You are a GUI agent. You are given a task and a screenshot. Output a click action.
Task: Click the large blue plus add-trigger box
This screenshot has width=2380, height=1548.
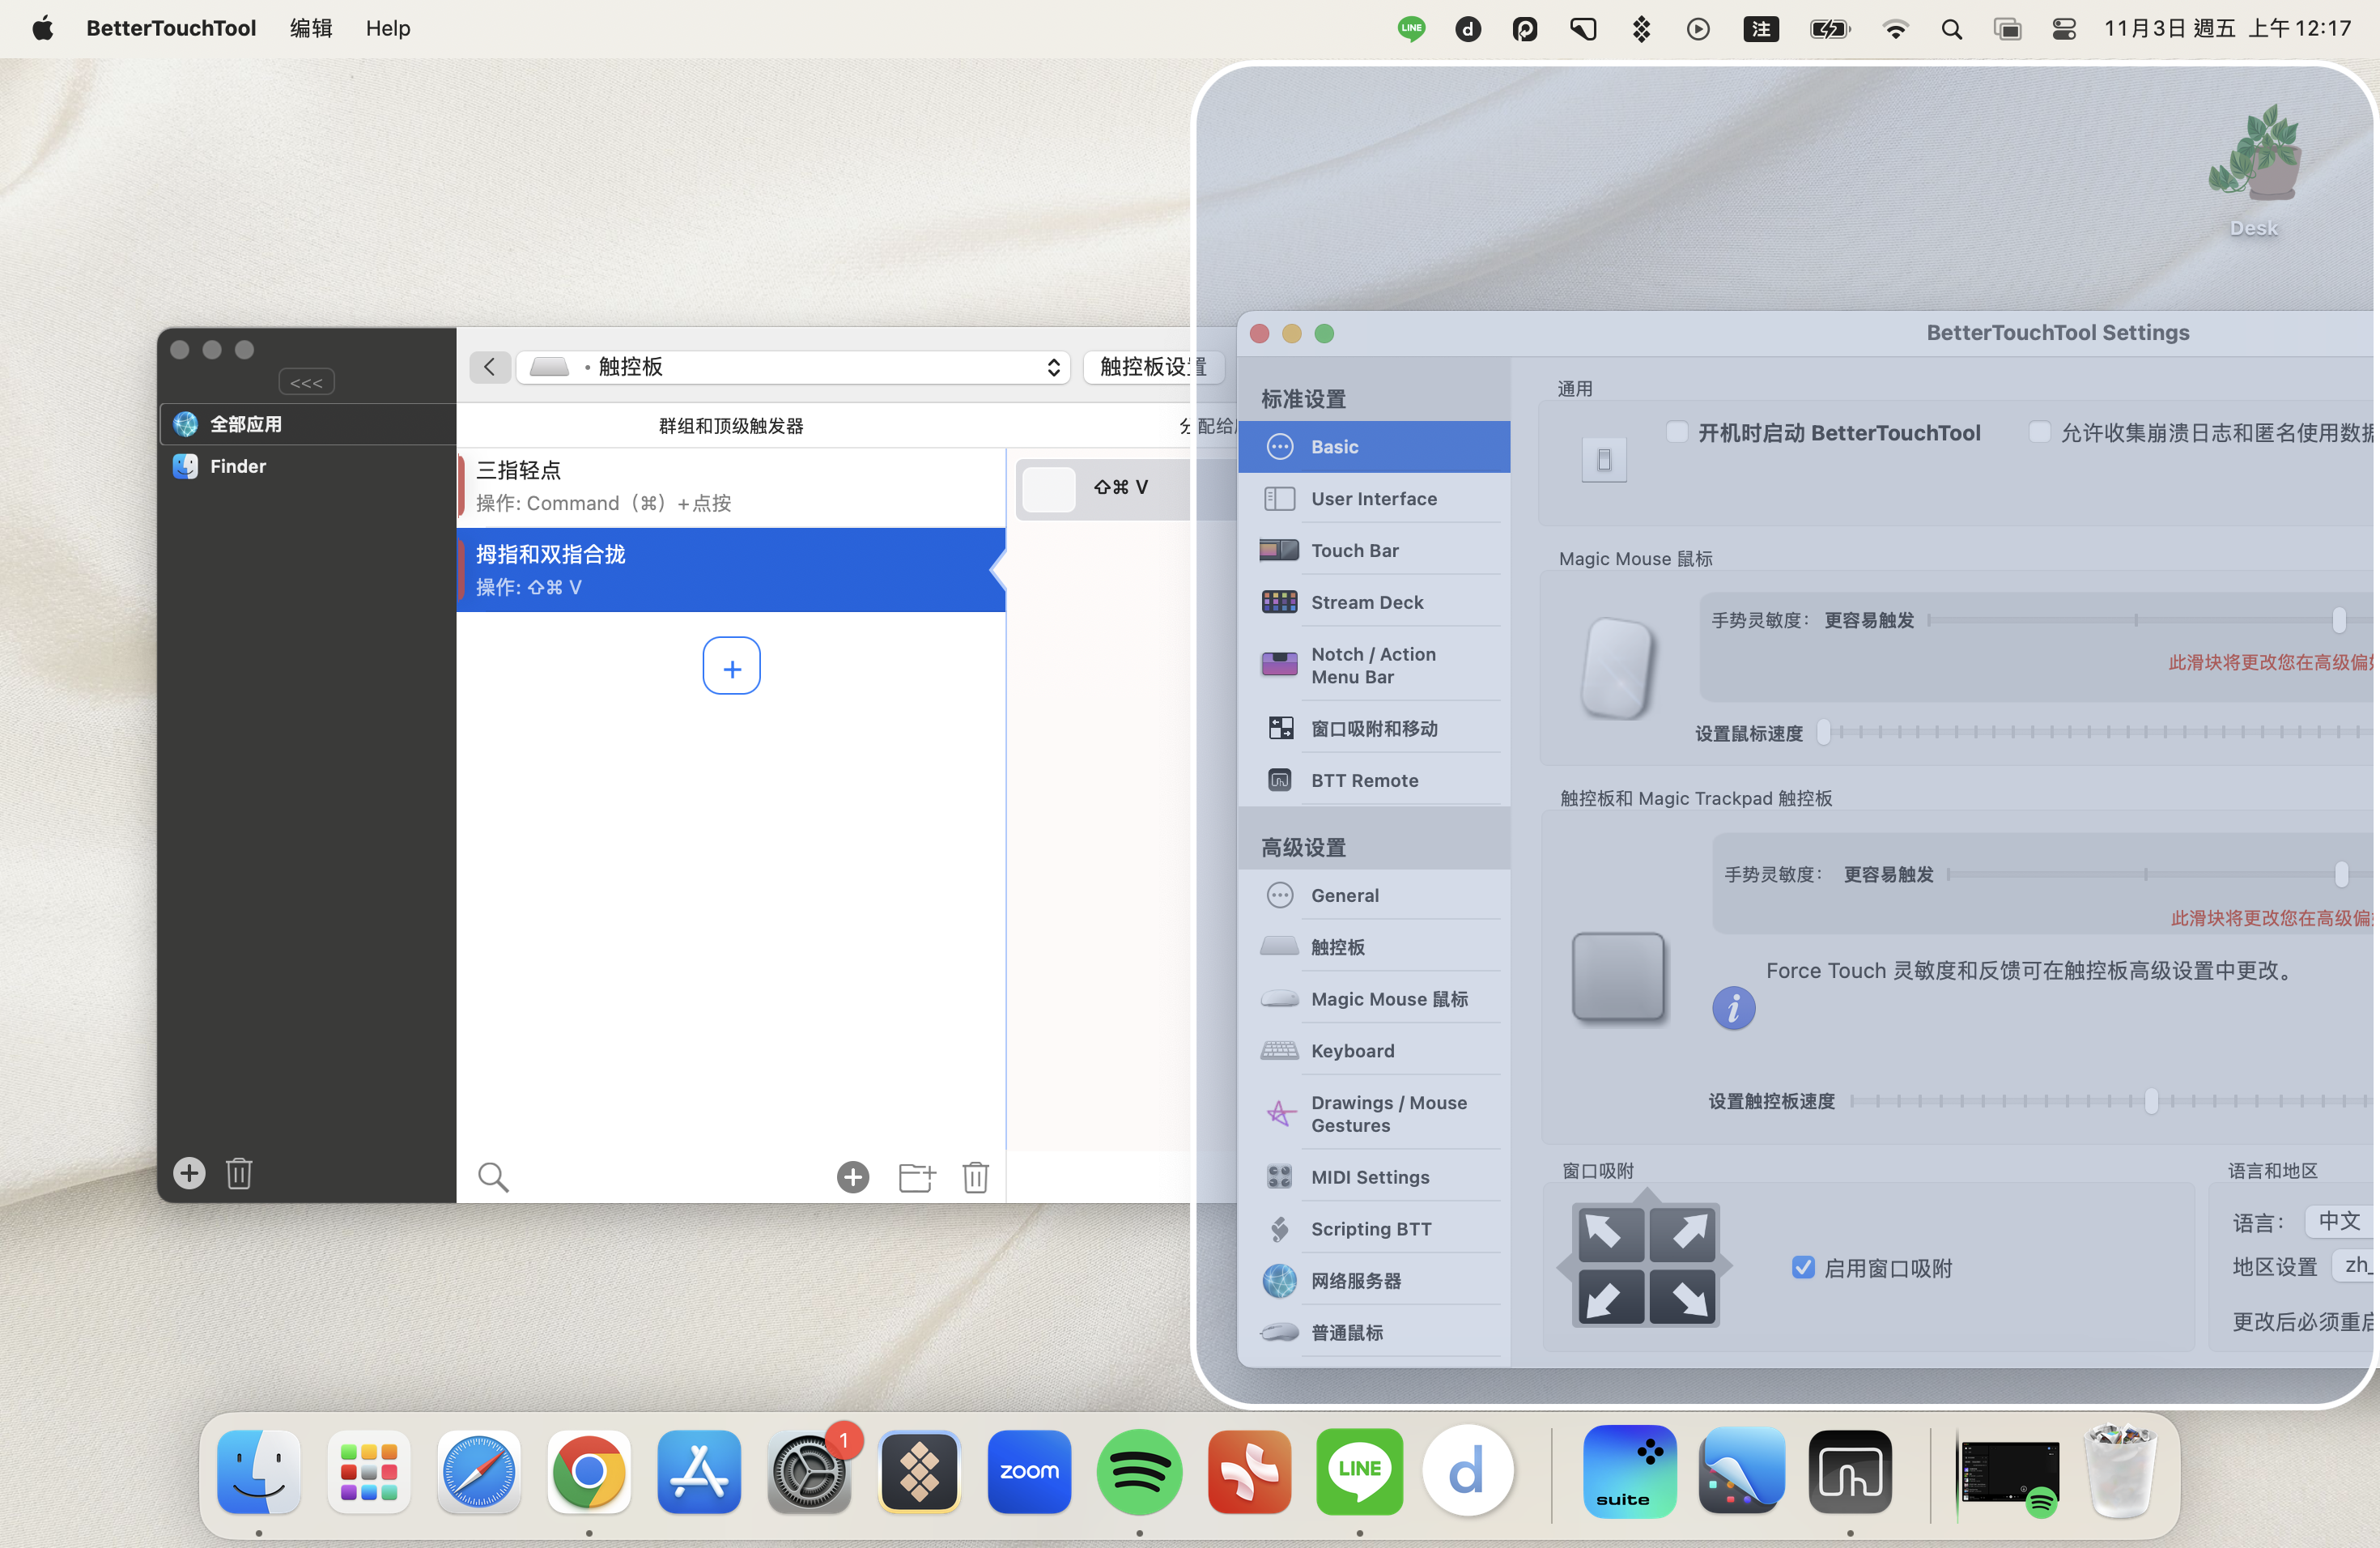pos(732,666)
